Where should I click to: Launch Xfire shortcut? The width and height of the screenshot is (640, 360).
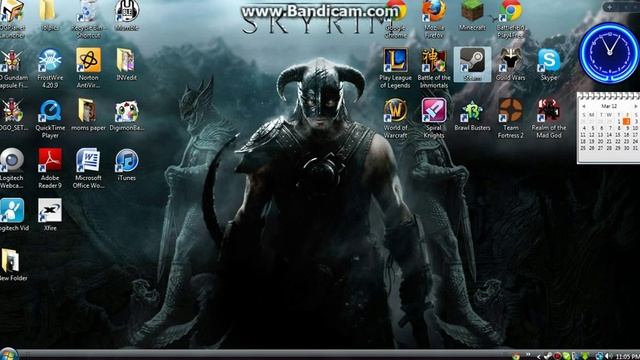coord(50,215)
